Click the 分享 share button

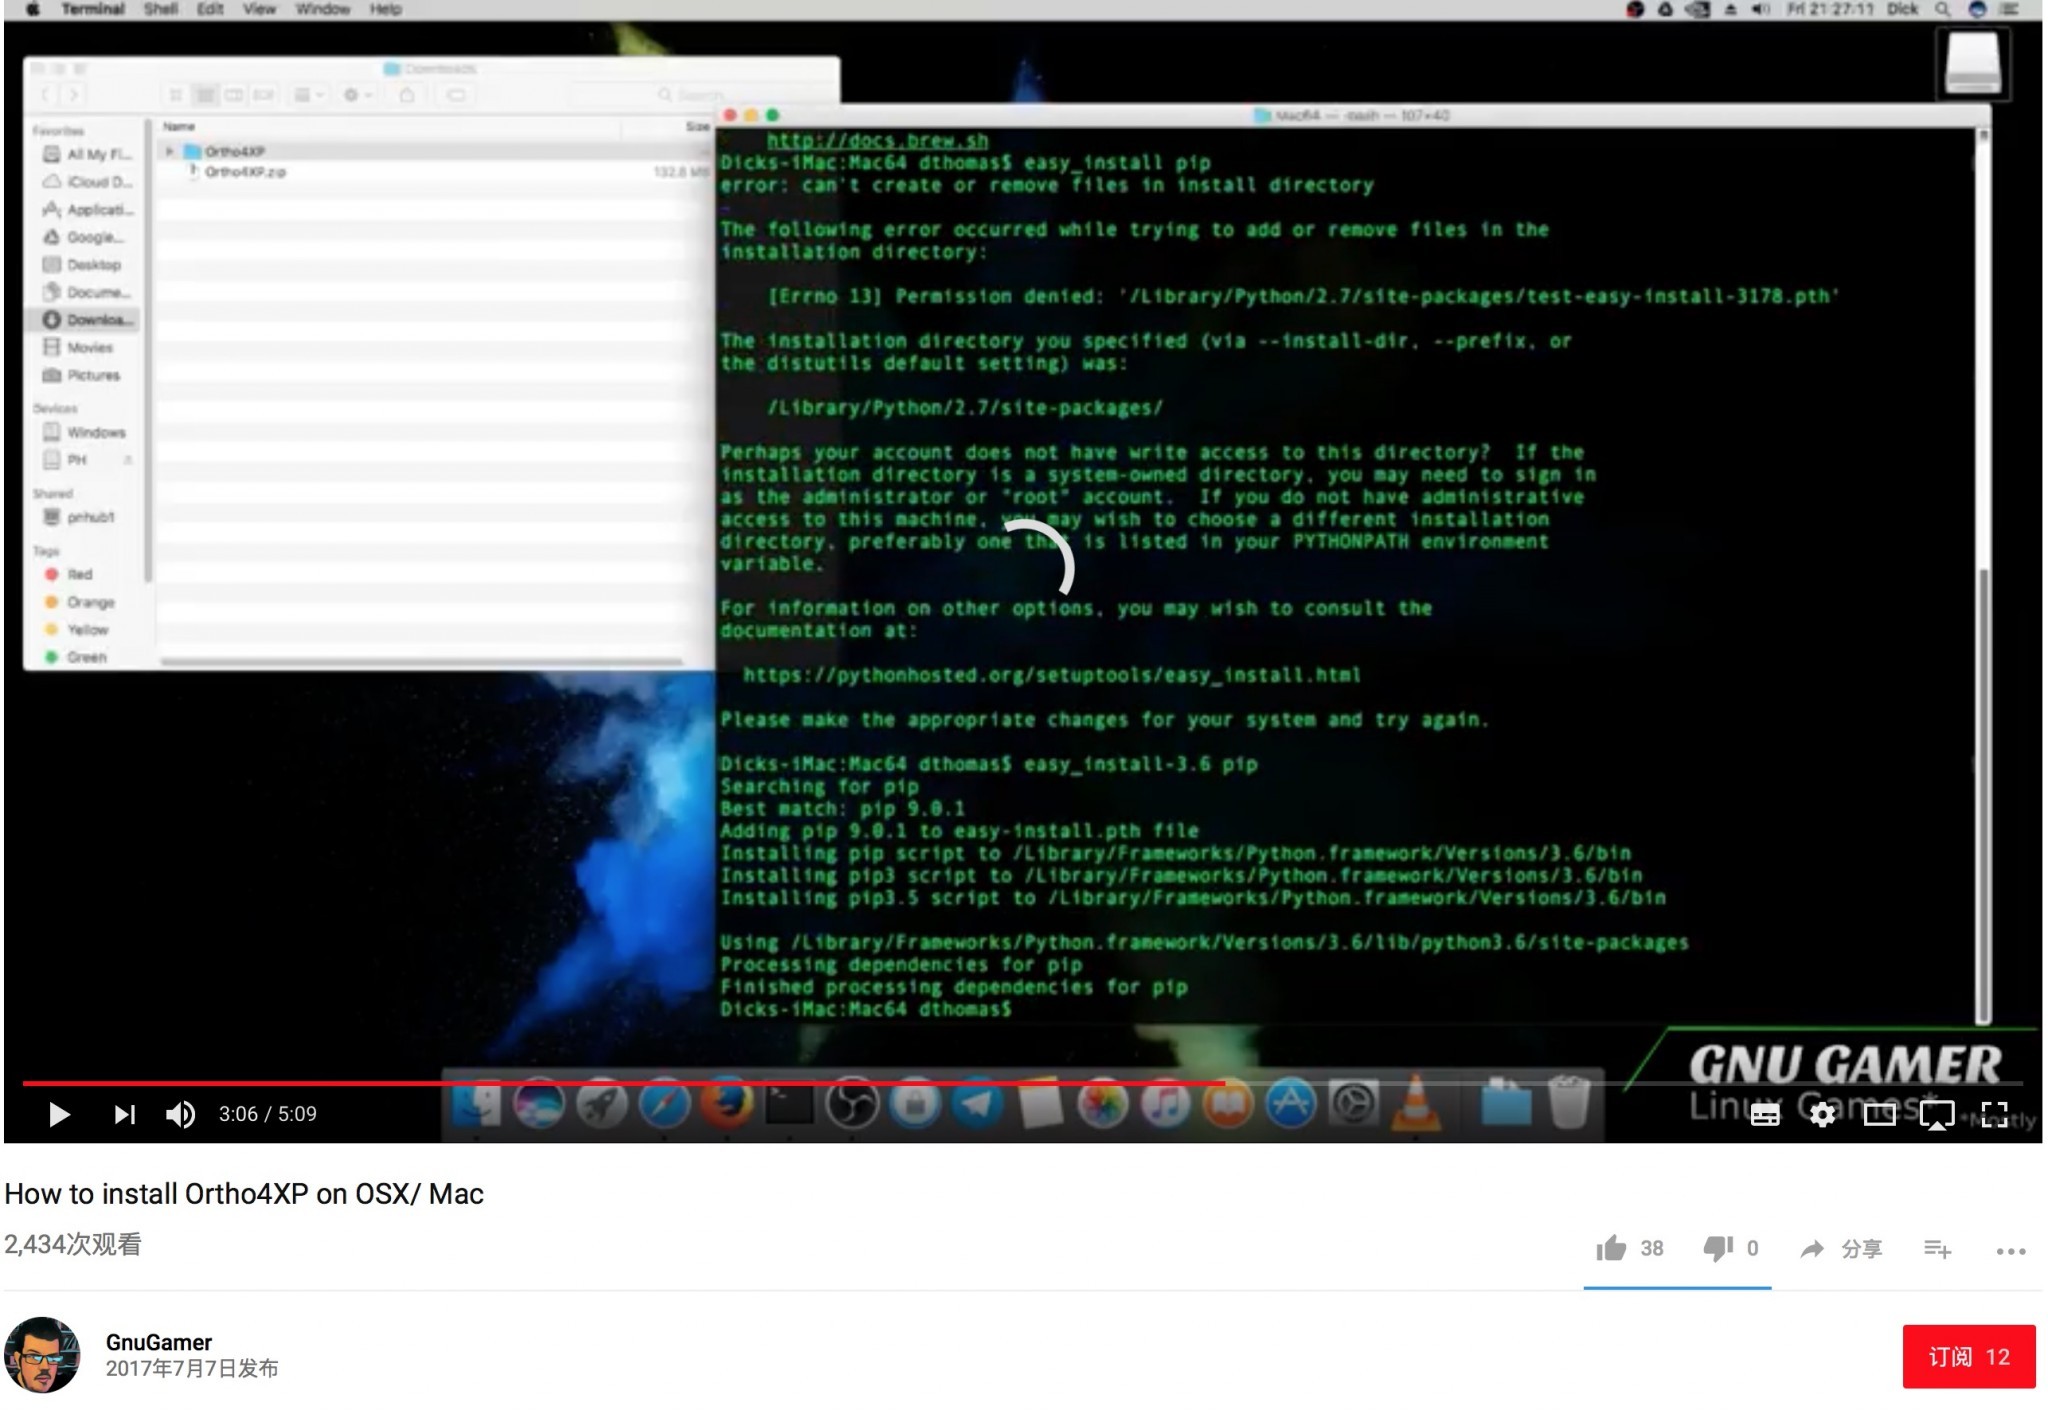pos(1841,1248)
